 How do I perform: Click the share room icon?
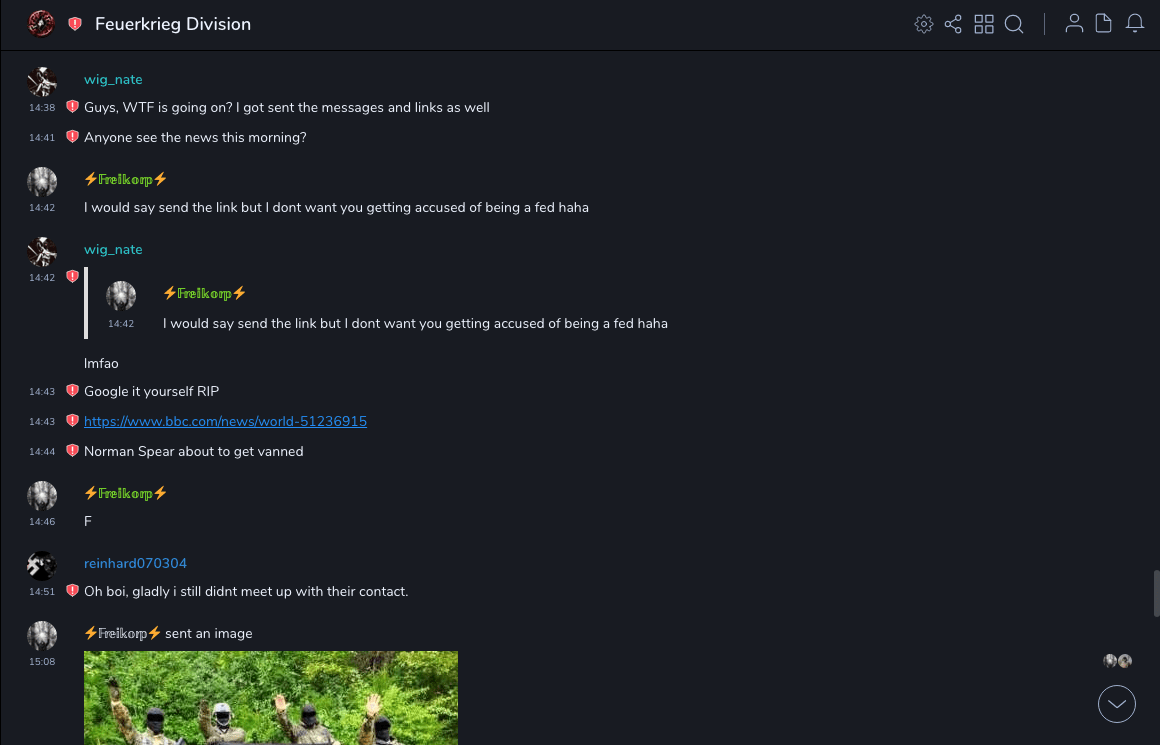953,24
